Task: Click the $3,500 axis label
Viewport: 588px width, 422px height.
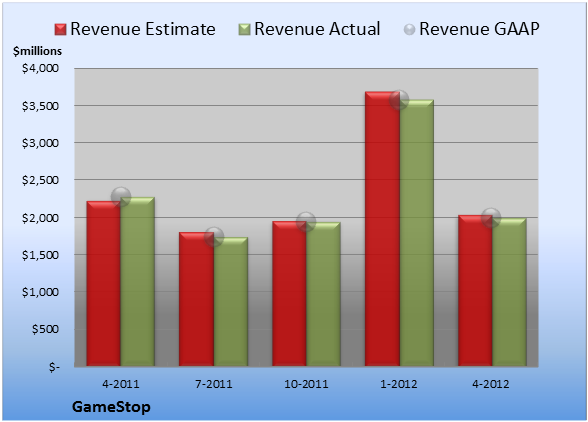Action: pos(40,106)
